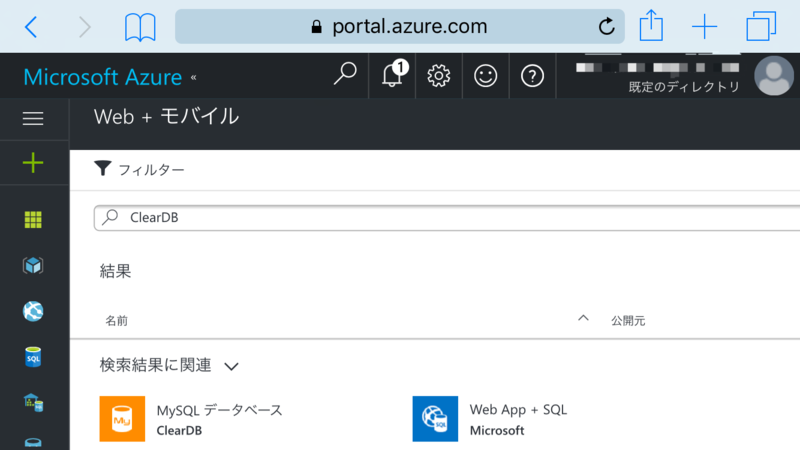Screen dimensions: 800x450
Task: Collapse sidebar with double chevron
Action: (194, 78)
